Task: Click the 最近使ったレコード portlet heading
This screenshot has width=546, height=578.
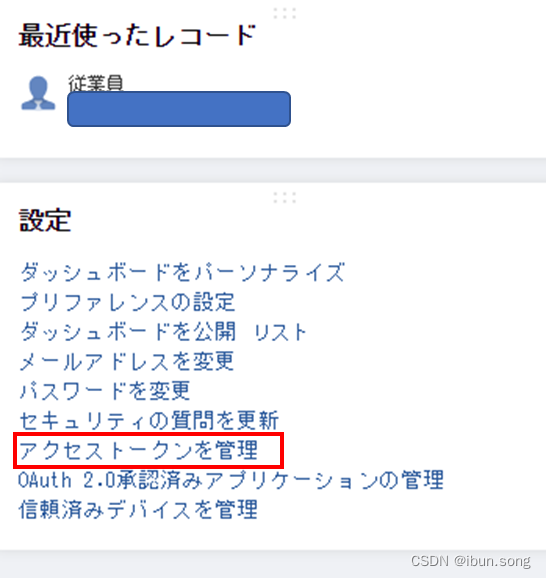Action: [137, 35]
